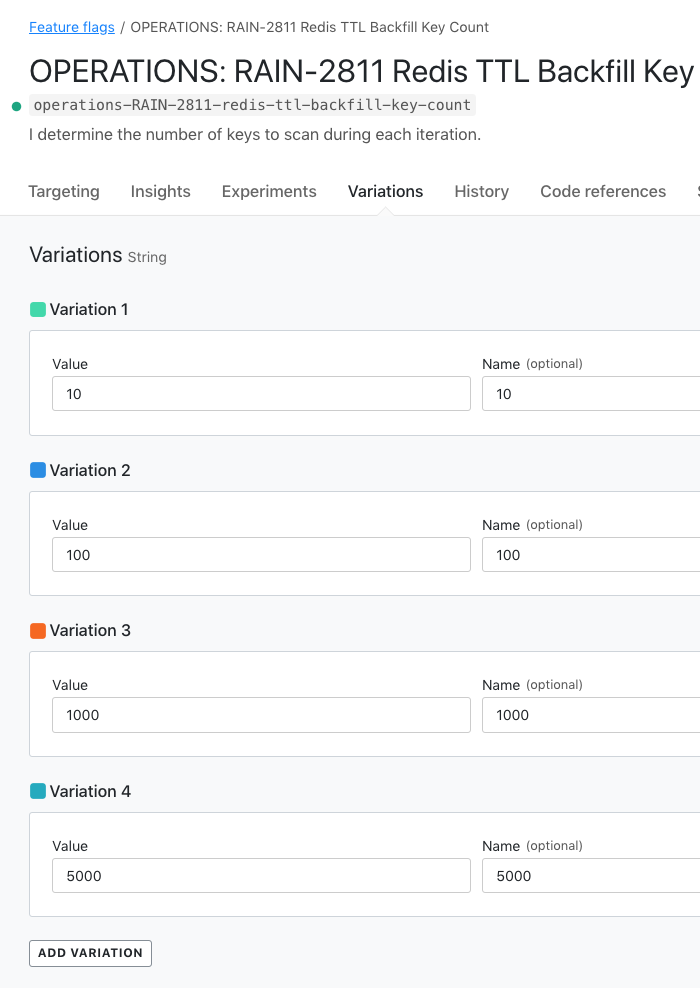Open the Code references tab
The width and height of the screenshot is (700, 988).
click(602, 191)
